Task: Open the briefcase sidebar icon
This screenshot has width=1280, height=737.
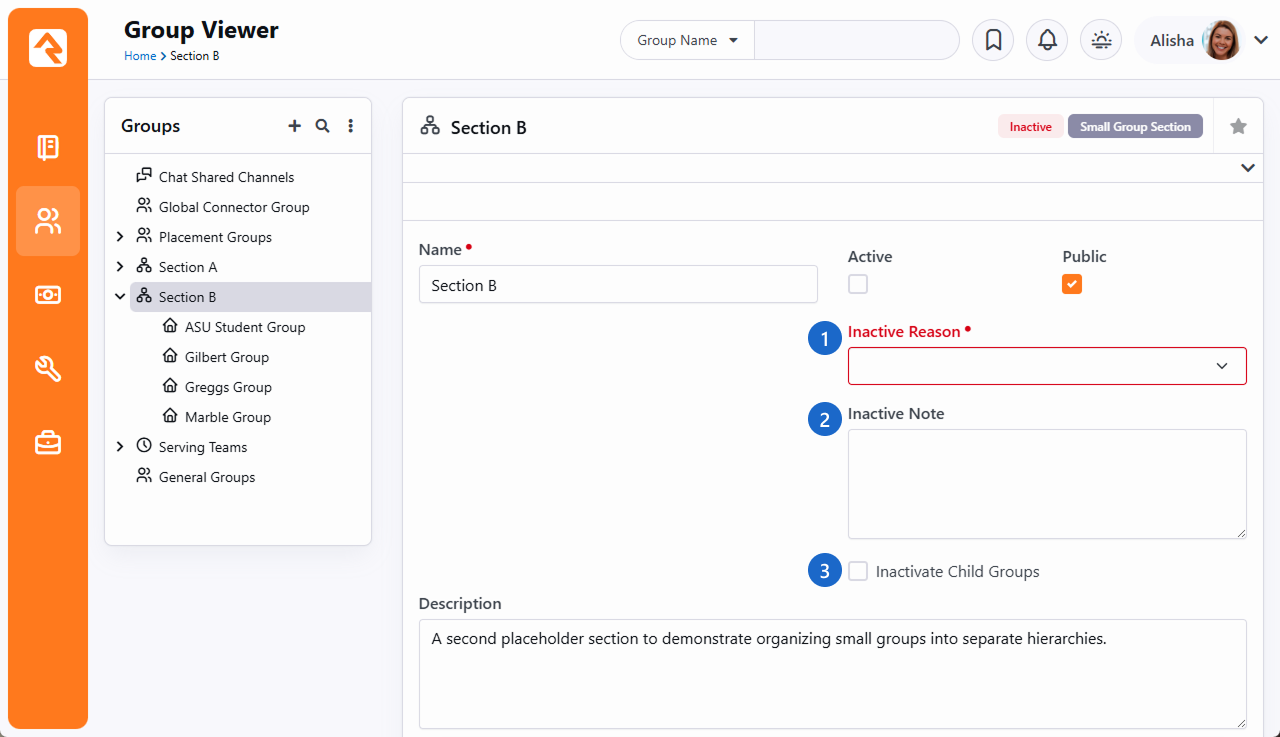Action: (48, 442)
